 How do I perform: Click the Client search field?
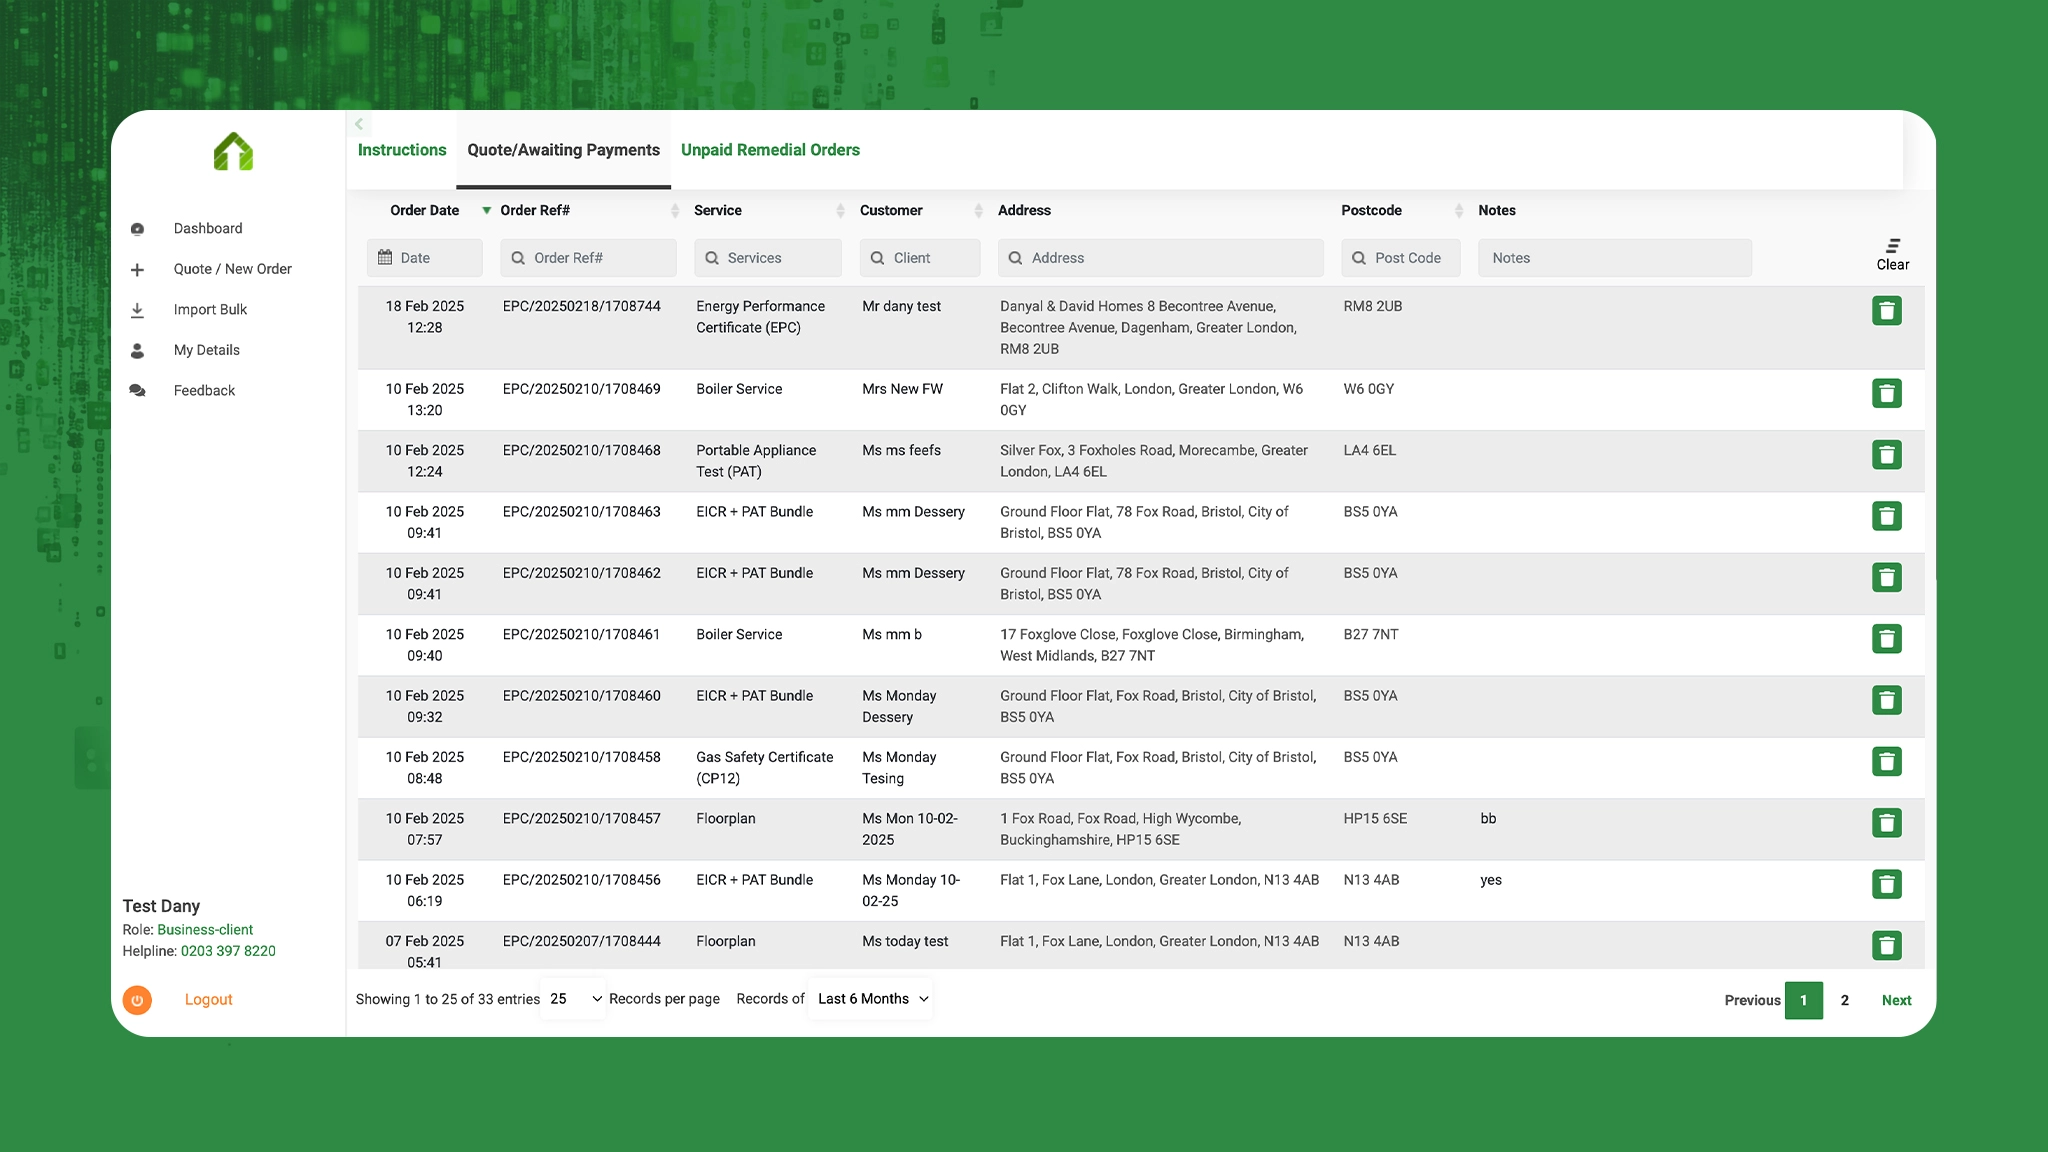pos(920,258)
